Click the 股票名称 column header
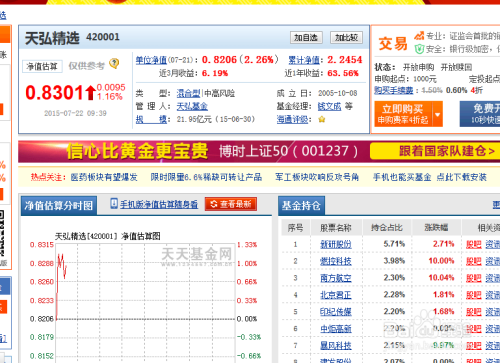Screen dimensions: 500x363 click(x=336, y=228)
